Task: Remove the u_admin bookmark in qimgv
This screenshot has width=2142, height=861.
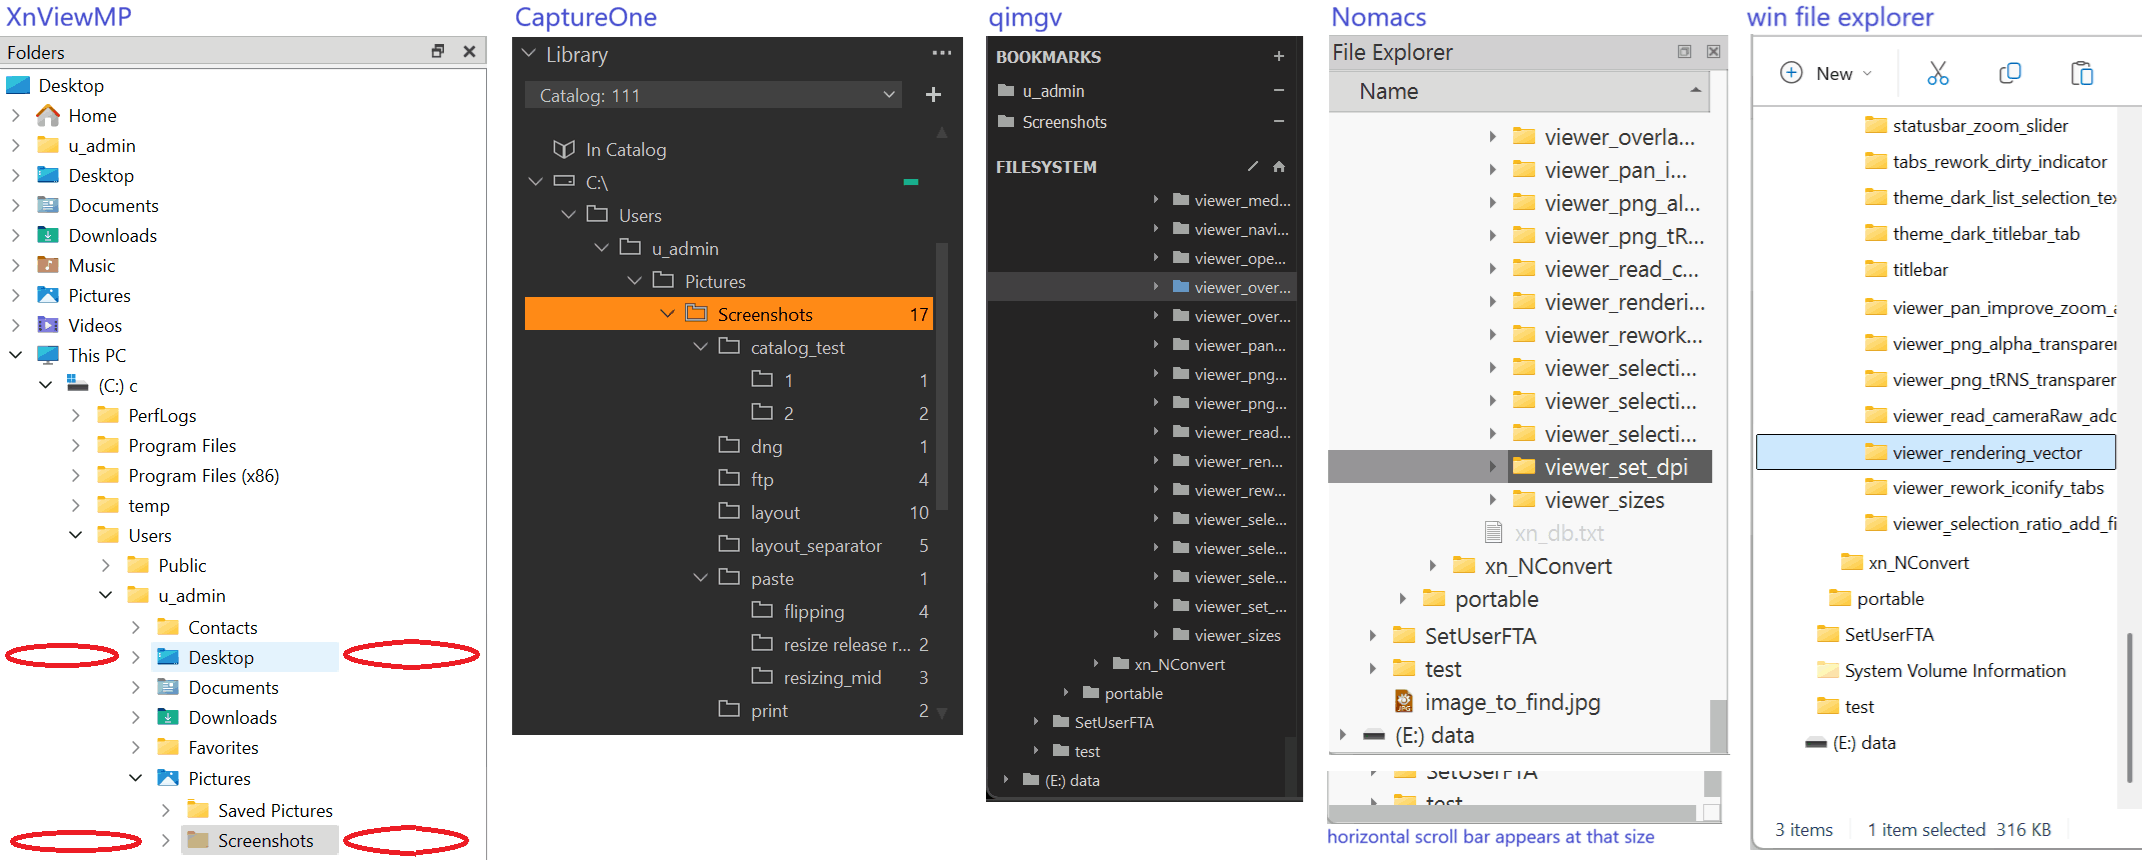Action: [x=1278, y=91]
